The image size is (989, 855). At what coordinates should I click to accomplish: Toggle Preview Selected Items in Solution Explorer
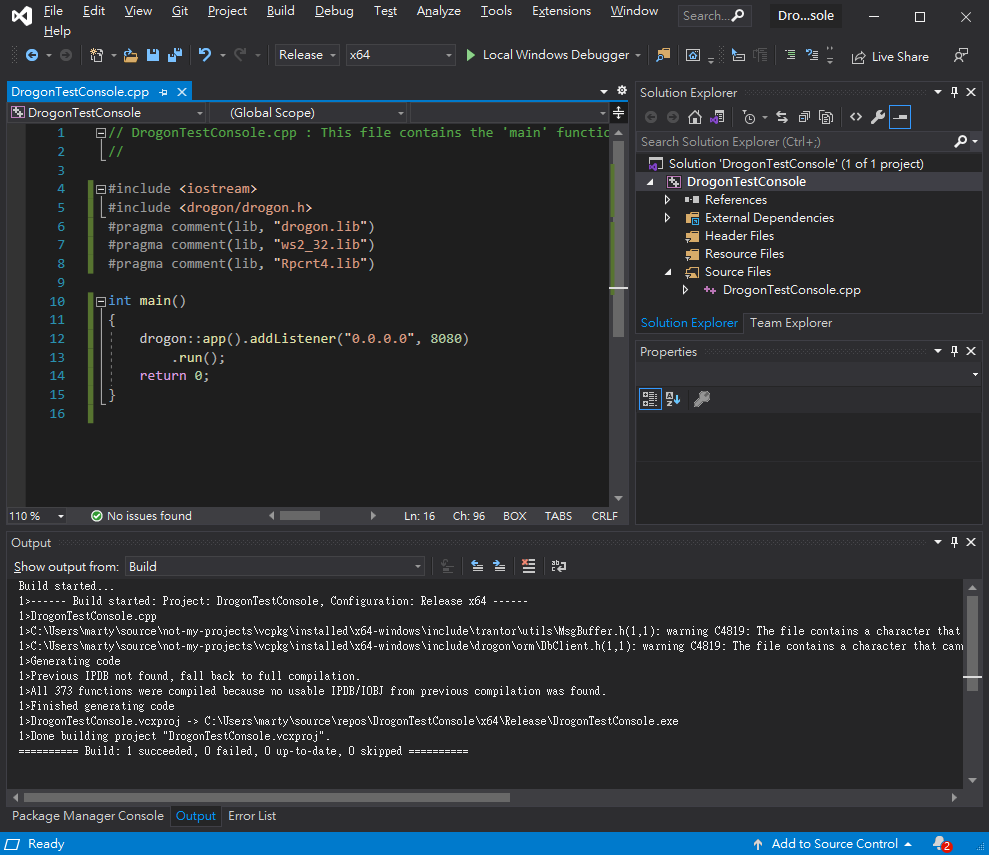(899, 116)
